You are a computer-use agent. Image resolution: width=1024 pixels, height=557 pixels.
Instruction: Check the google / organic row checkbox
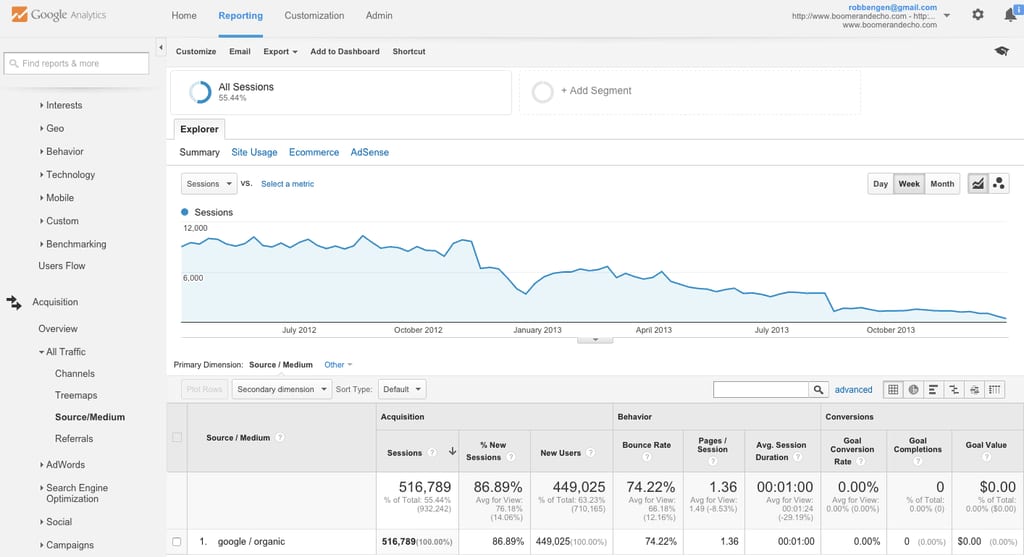coord(176,541)
